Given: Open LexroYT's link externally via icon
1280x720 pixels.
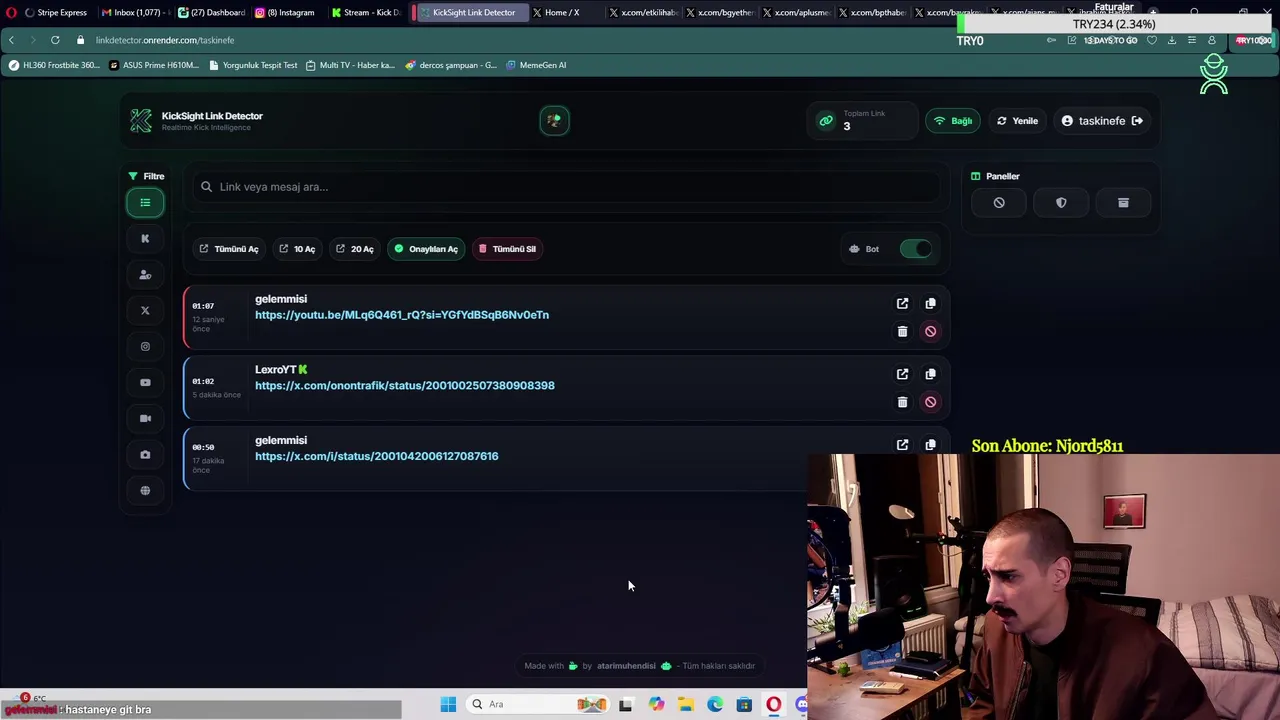Looking at the screenshot, I should pos(902,374).
